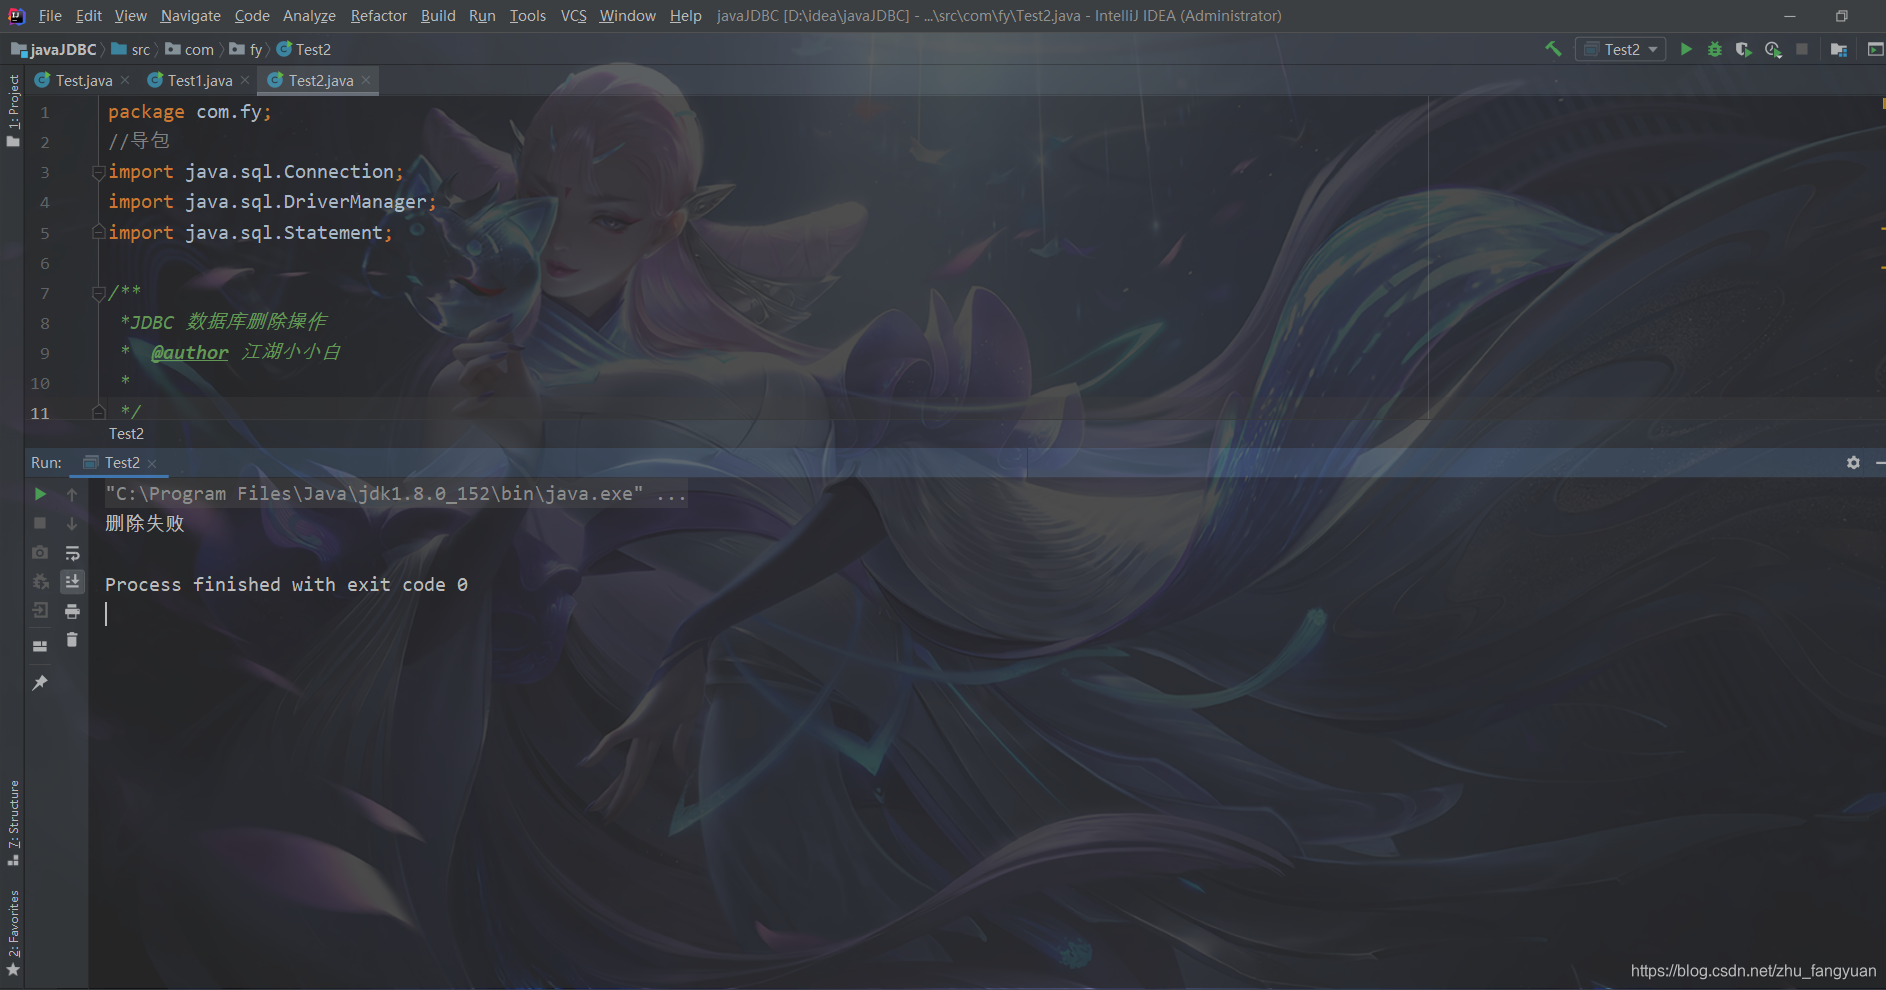This screenshot has height=990, width=1886.
Task: Build project with the hammer icon
Action: 1553,49
